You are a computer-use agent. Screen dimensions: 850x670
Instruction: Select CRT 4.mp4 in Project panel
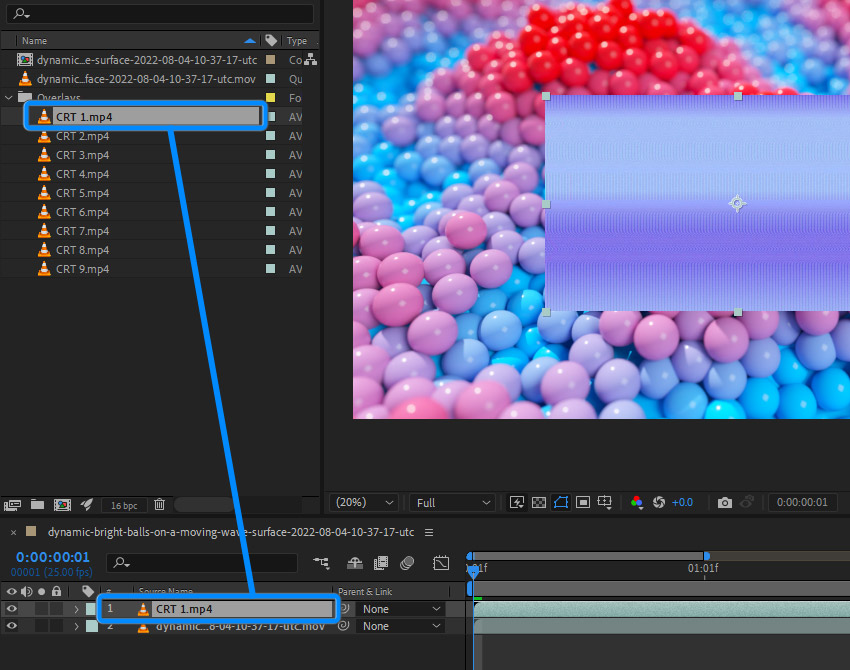[82, 174]
